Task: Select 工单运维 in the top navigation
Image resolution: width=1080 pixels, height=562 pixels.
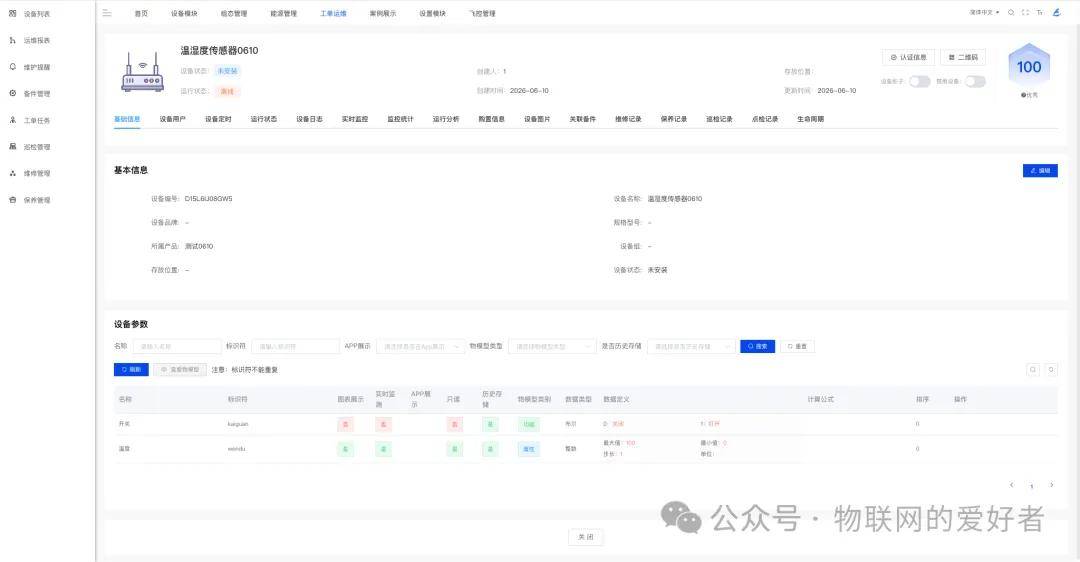Action: click(x=333, y=13)
